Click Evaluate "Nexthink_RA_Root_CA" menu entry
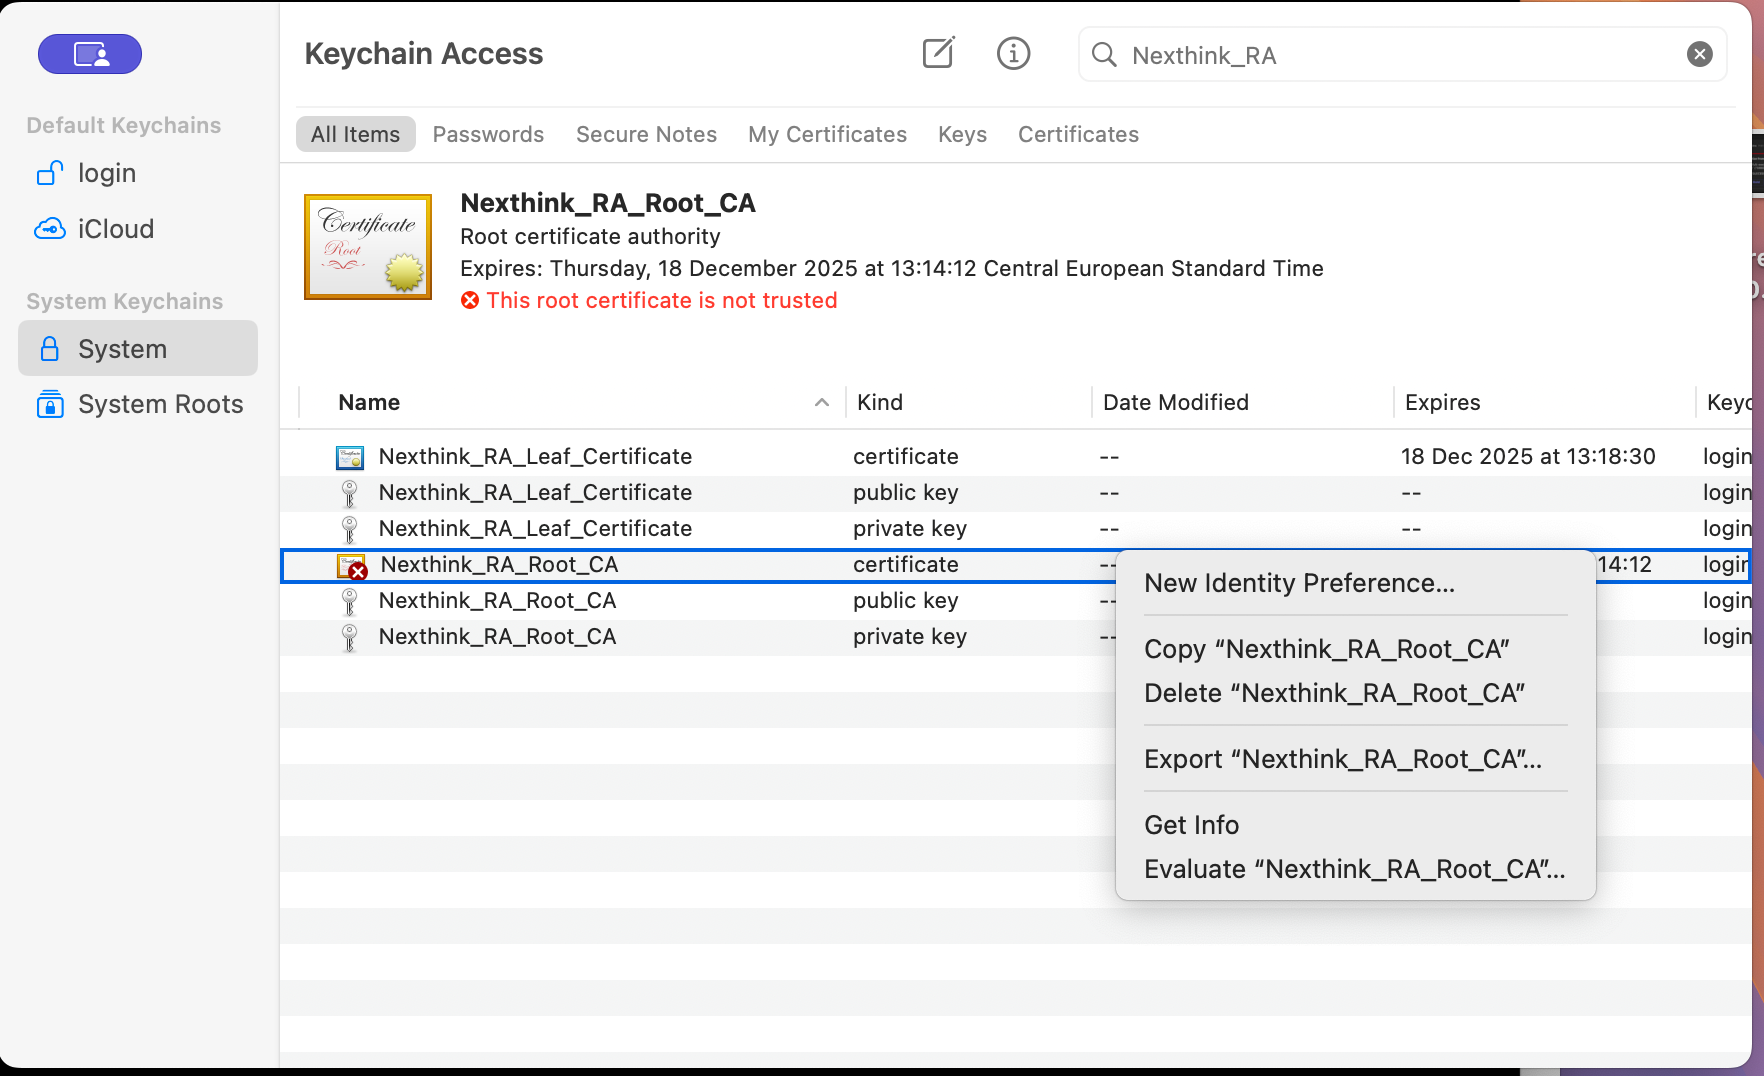This screenshot has height=1076, width=1764. [1354, 869]
